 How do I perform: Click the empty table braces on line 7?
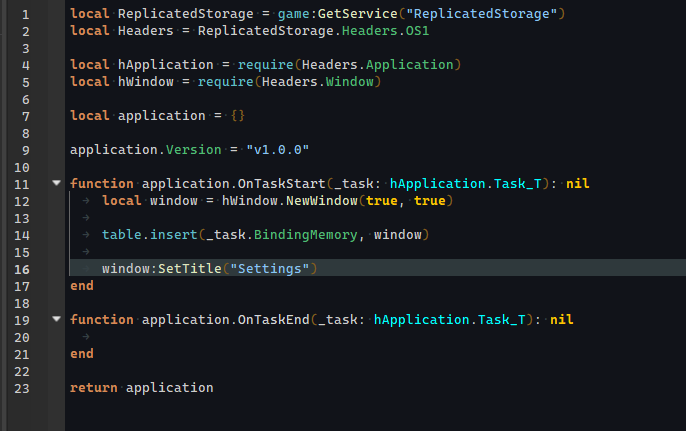(237, 116)
